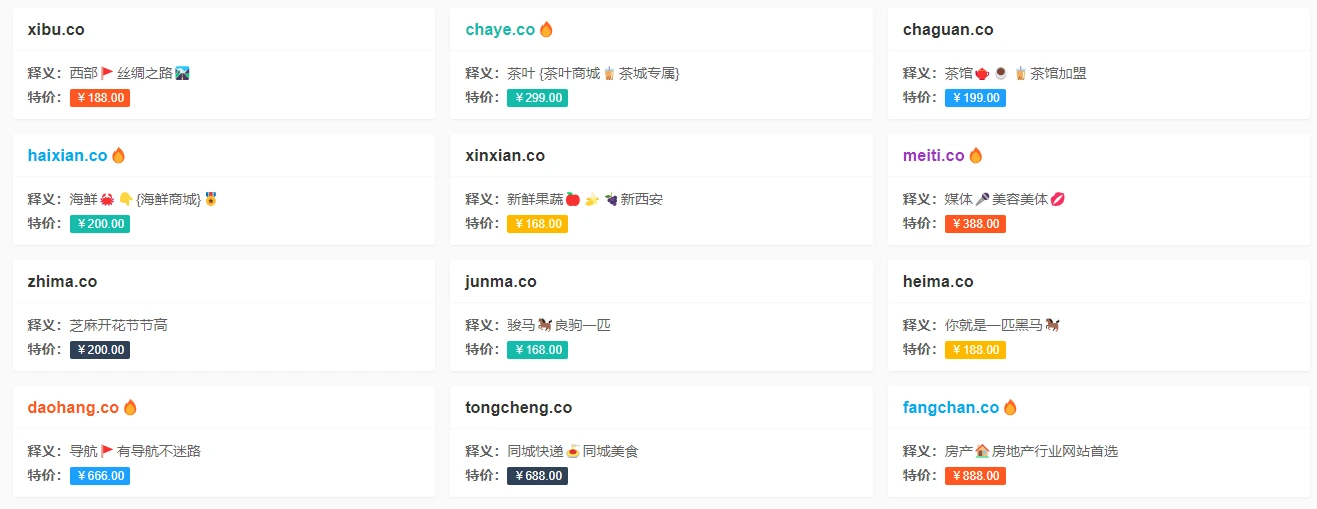
Task: Click the ￥299.00 price badge on chaye.co
Action: pyautogui.click(x=537, y=98)
